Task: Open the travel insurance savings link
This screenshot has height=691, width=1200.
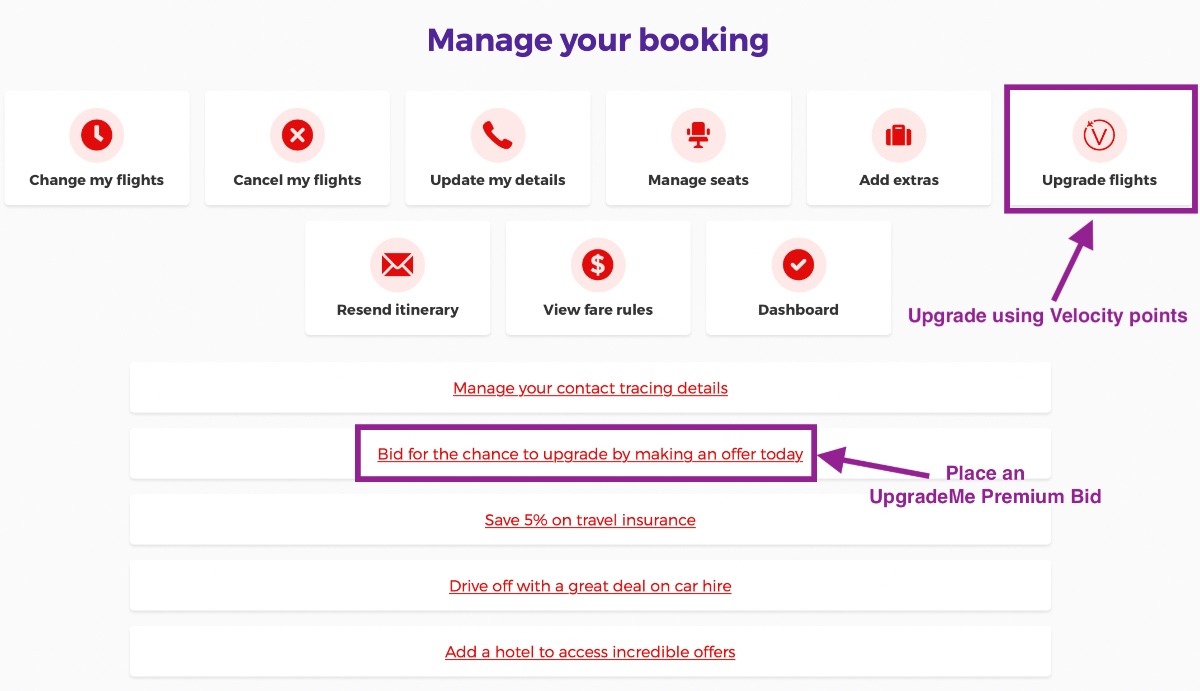Action: click(590, 520)
